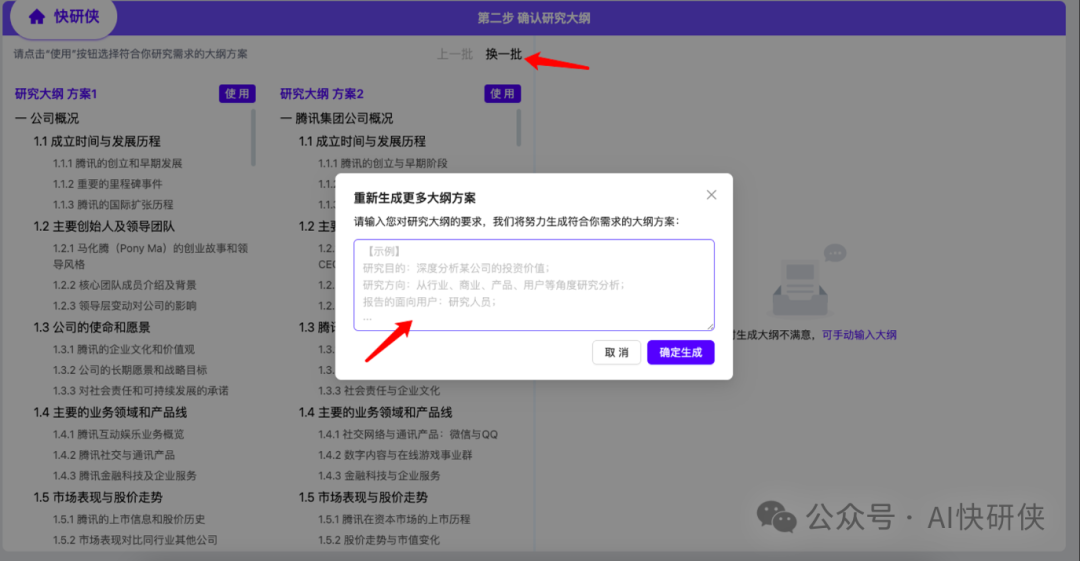The image size is (1080, 561).
Task: Select 1.2.3 领导层变动对公司的影响
Action: [x=125, y=305]
